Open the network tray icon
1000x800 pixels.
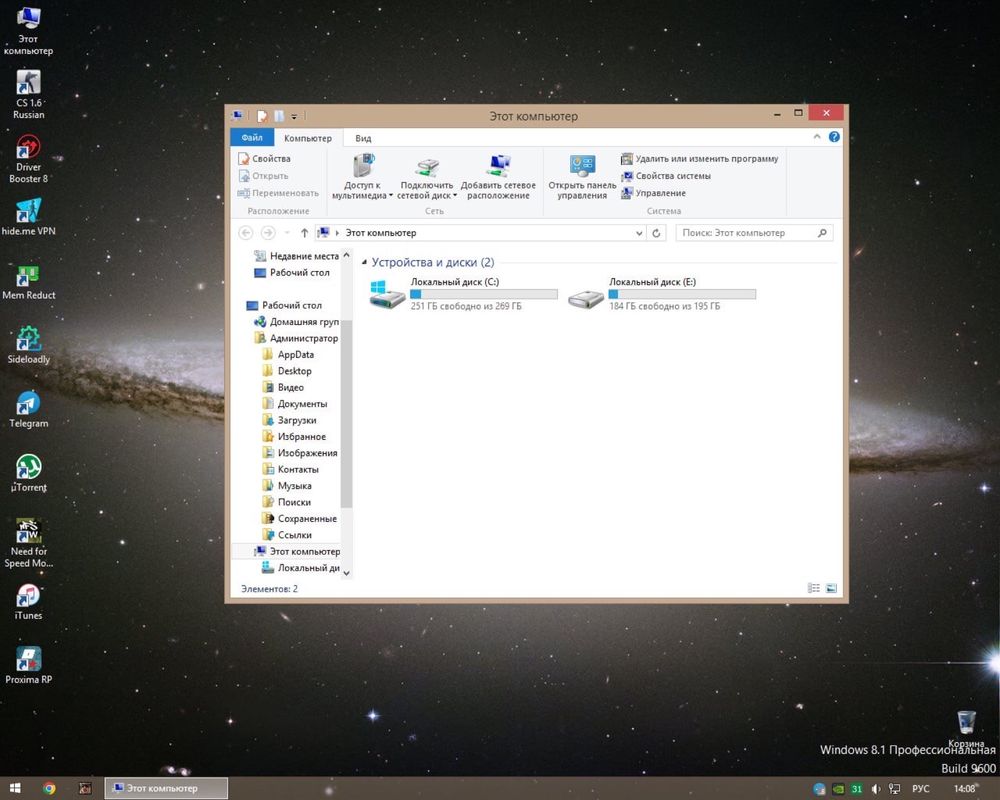(894, 789)
